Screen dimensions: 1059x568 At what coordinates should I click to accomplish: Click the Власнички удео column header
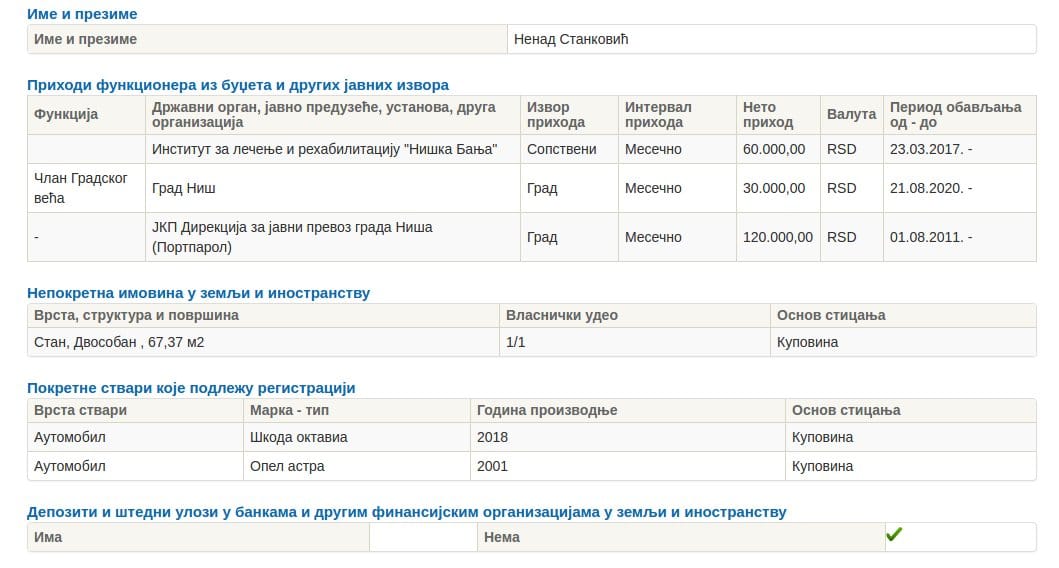[x=561, y=315]
